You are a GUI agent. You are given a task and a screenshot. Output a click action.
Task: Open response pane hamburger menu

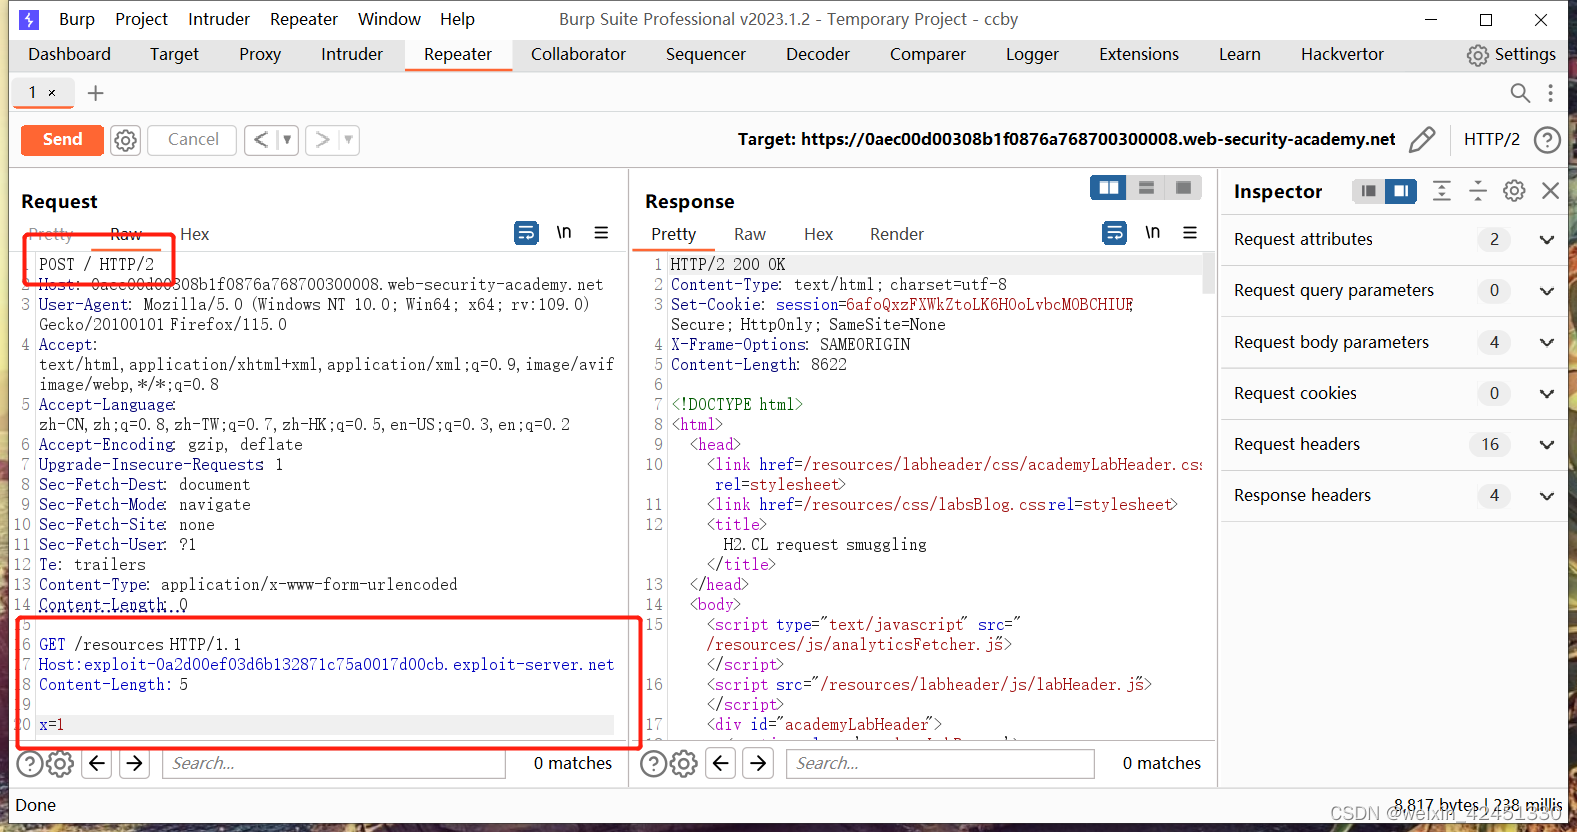click(1190, 233)
